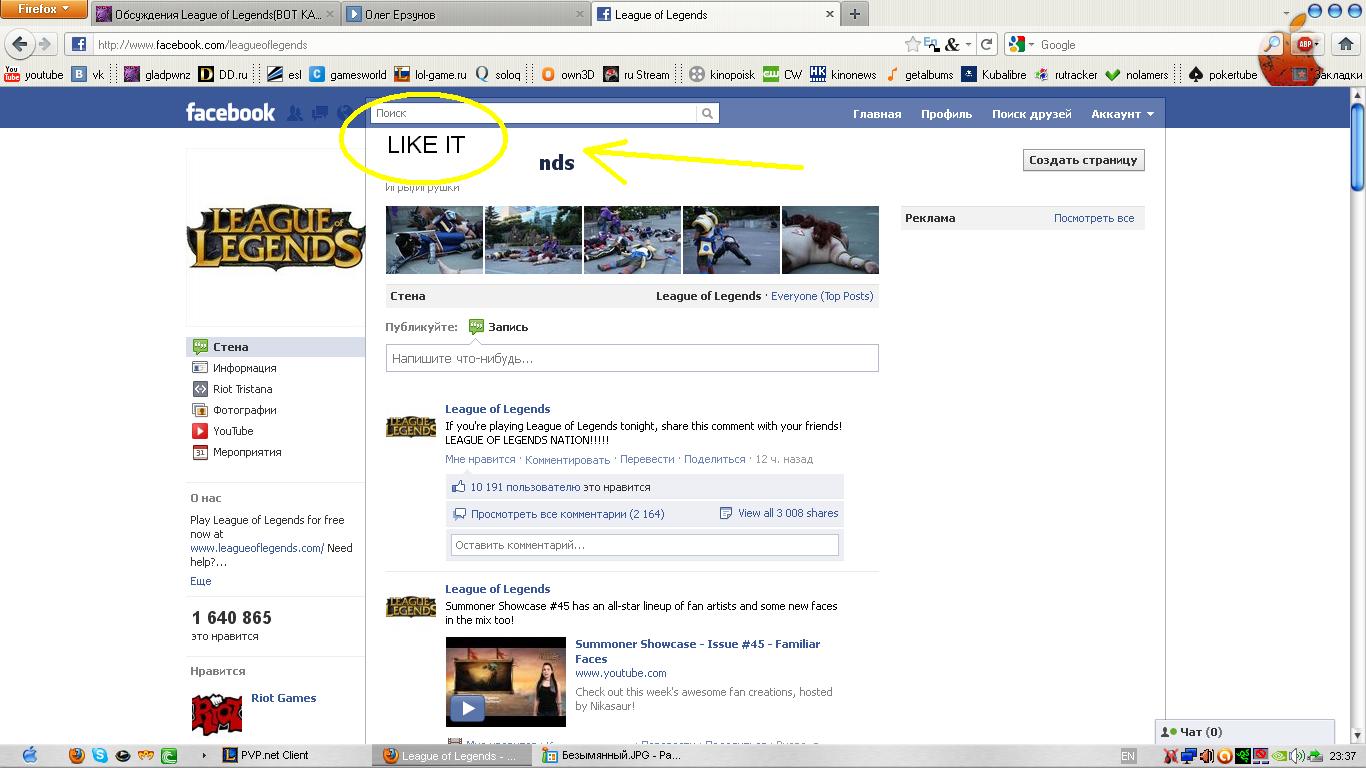Open Skype from the taskbar quick launch
The height and width of the screenshot is (768, 1366).
tap(100, 756)
